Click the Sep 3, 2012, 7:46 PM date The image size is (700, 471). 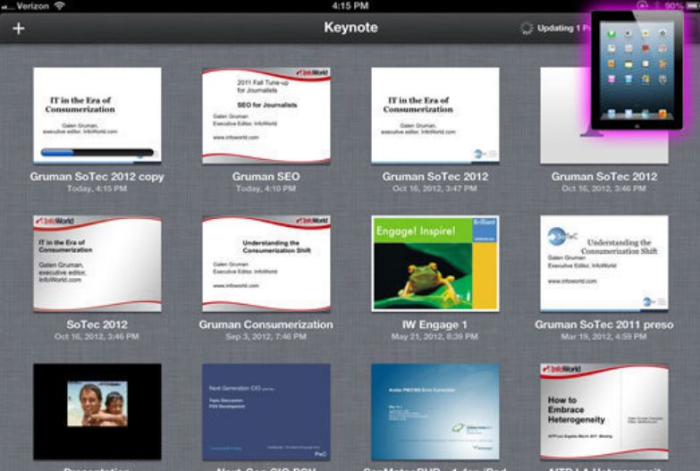tap(266, 337)
